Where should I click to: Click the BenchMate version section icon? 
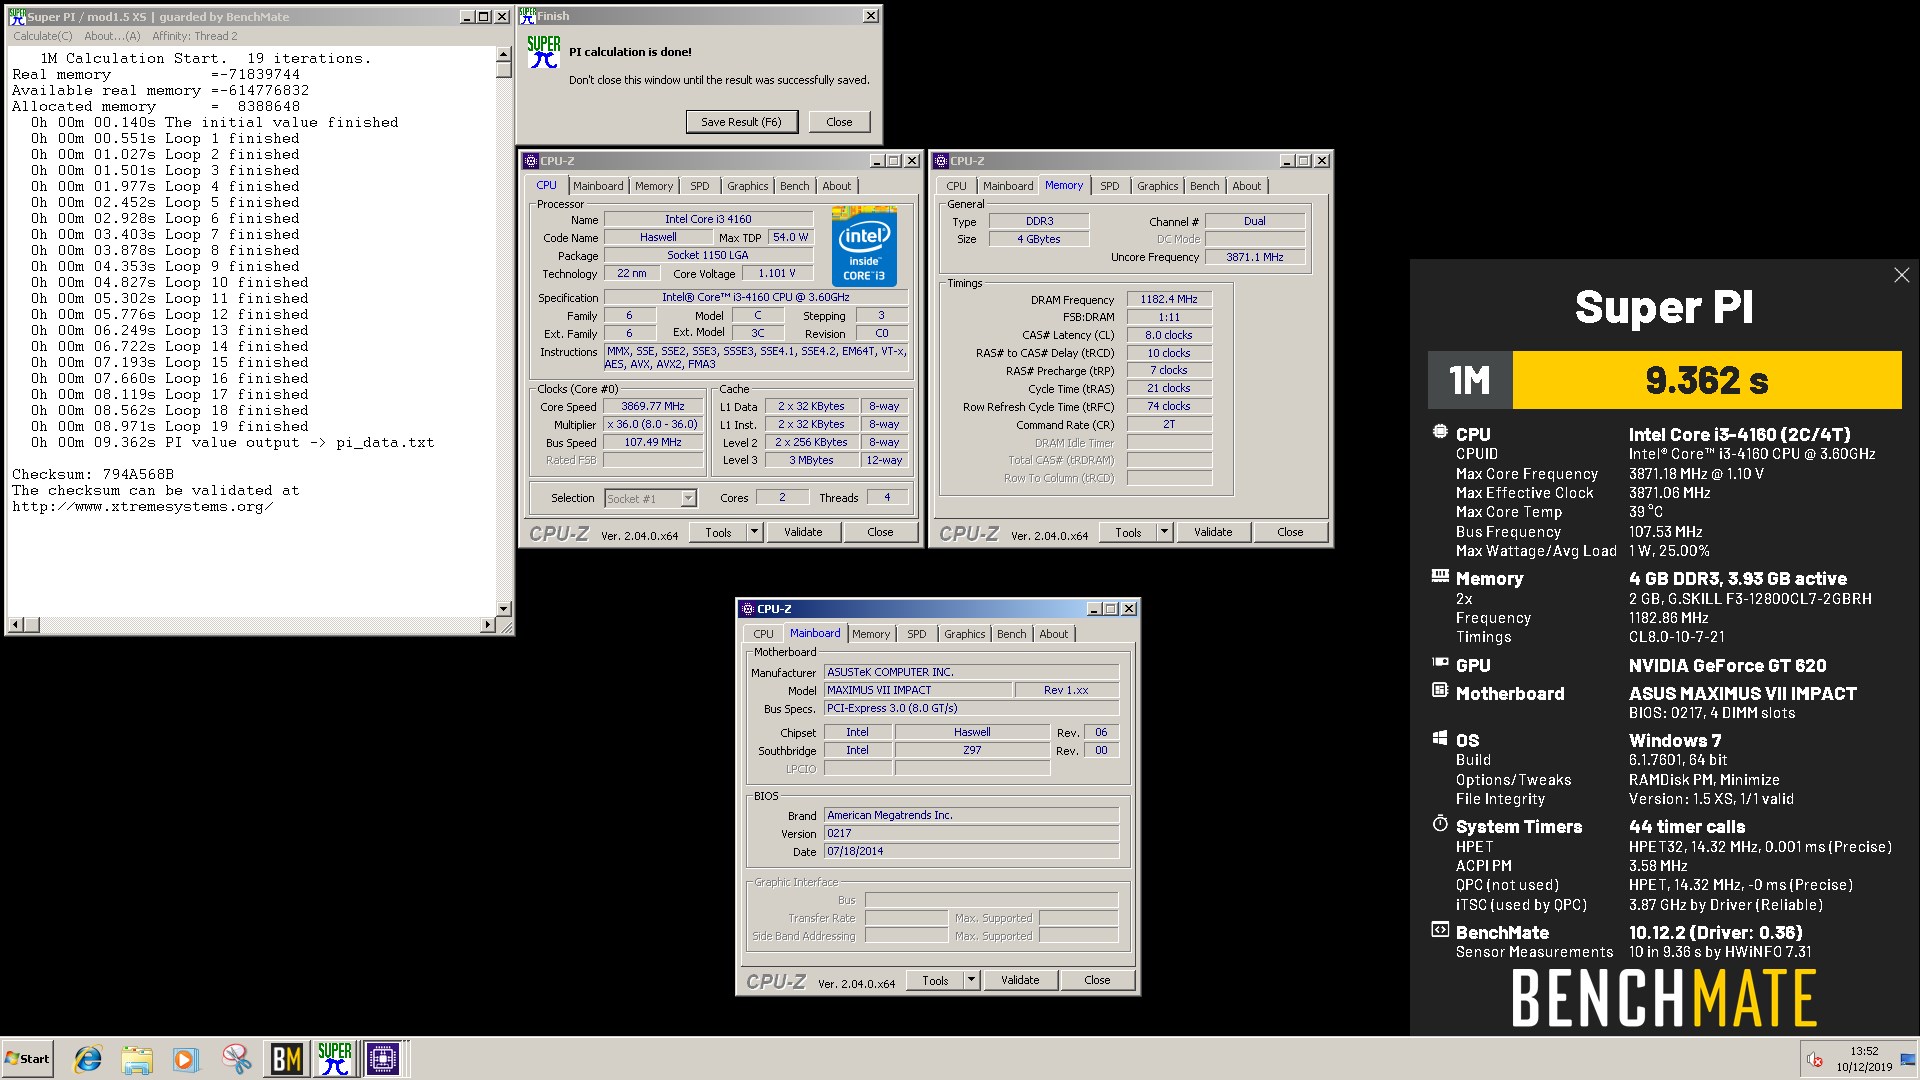coord(1440,929)
